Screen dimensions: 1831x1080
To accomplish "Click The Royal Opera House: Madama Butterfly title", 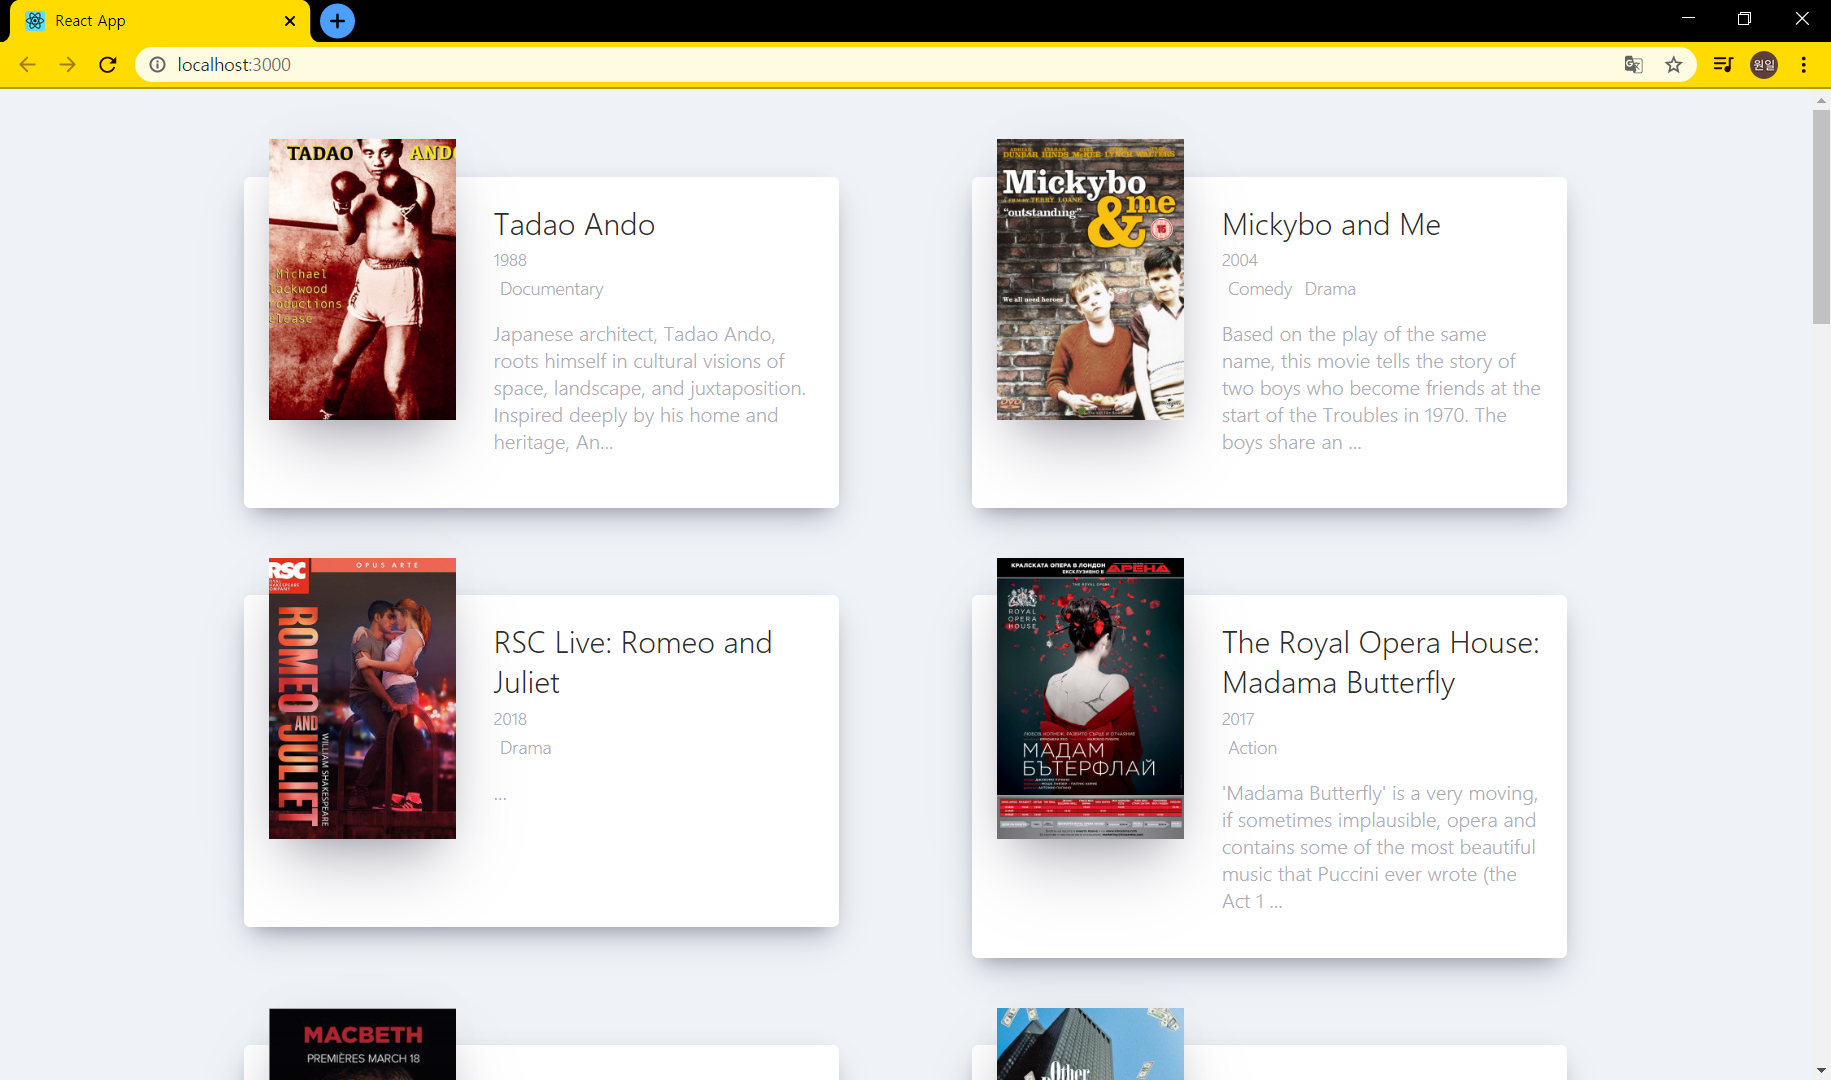I will pyautogui.click(x=1381, y=662).
